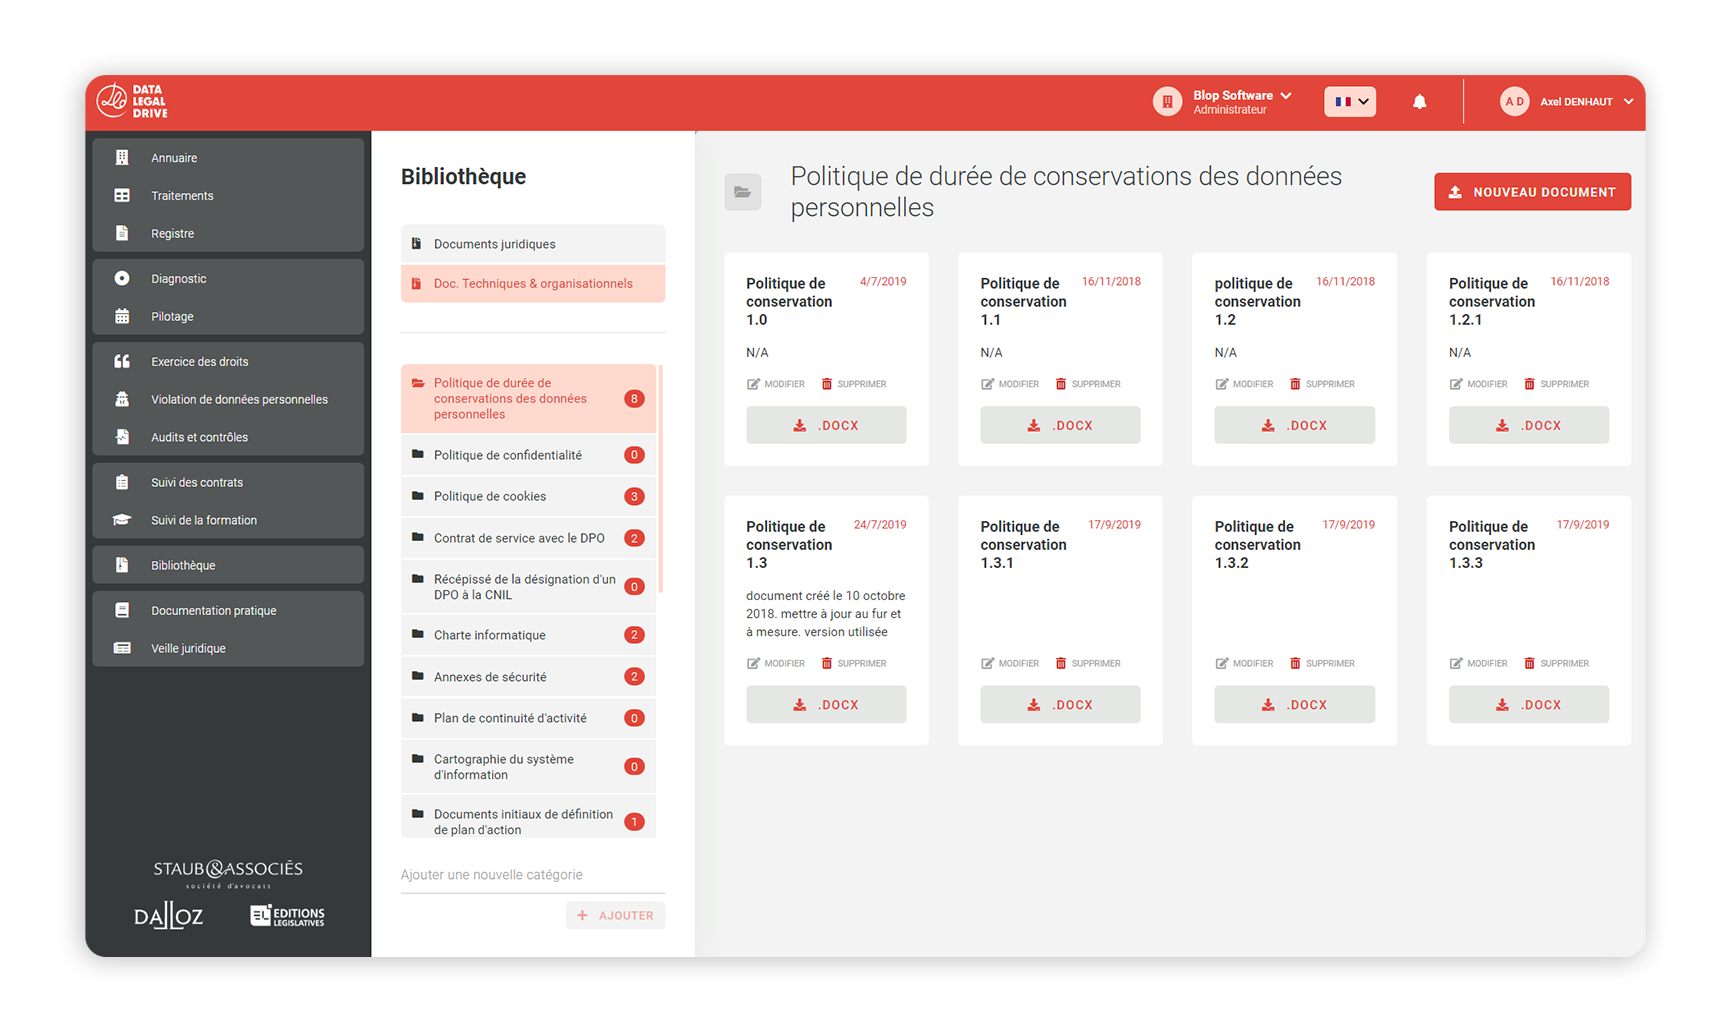Click the AJOUTER category button
This screenshot has width=1724, height=1030.
click(x=615, y=915)
